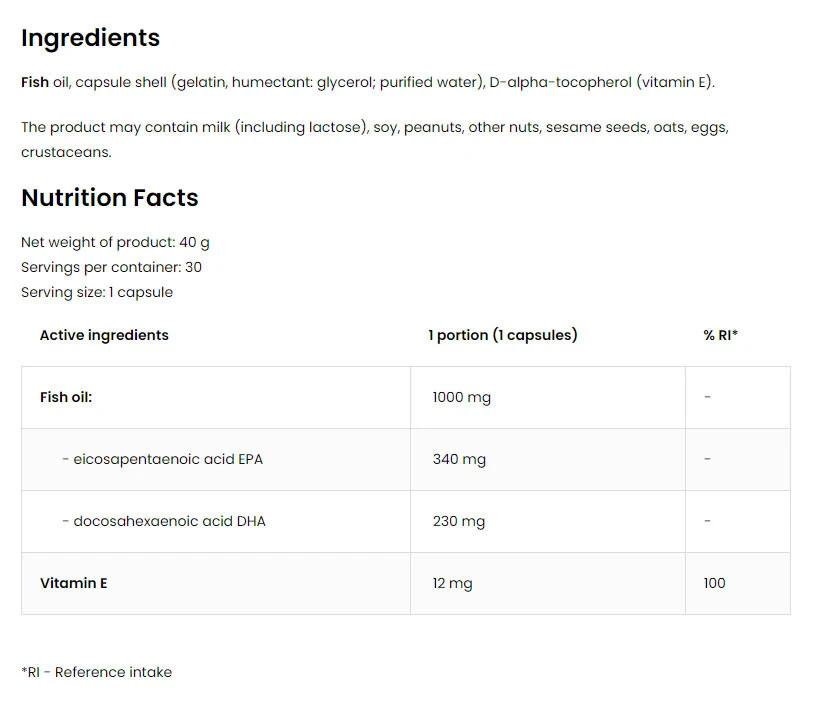Click the '100' percent RI value
Screen dimensions: 815x712
pos(714,583)
